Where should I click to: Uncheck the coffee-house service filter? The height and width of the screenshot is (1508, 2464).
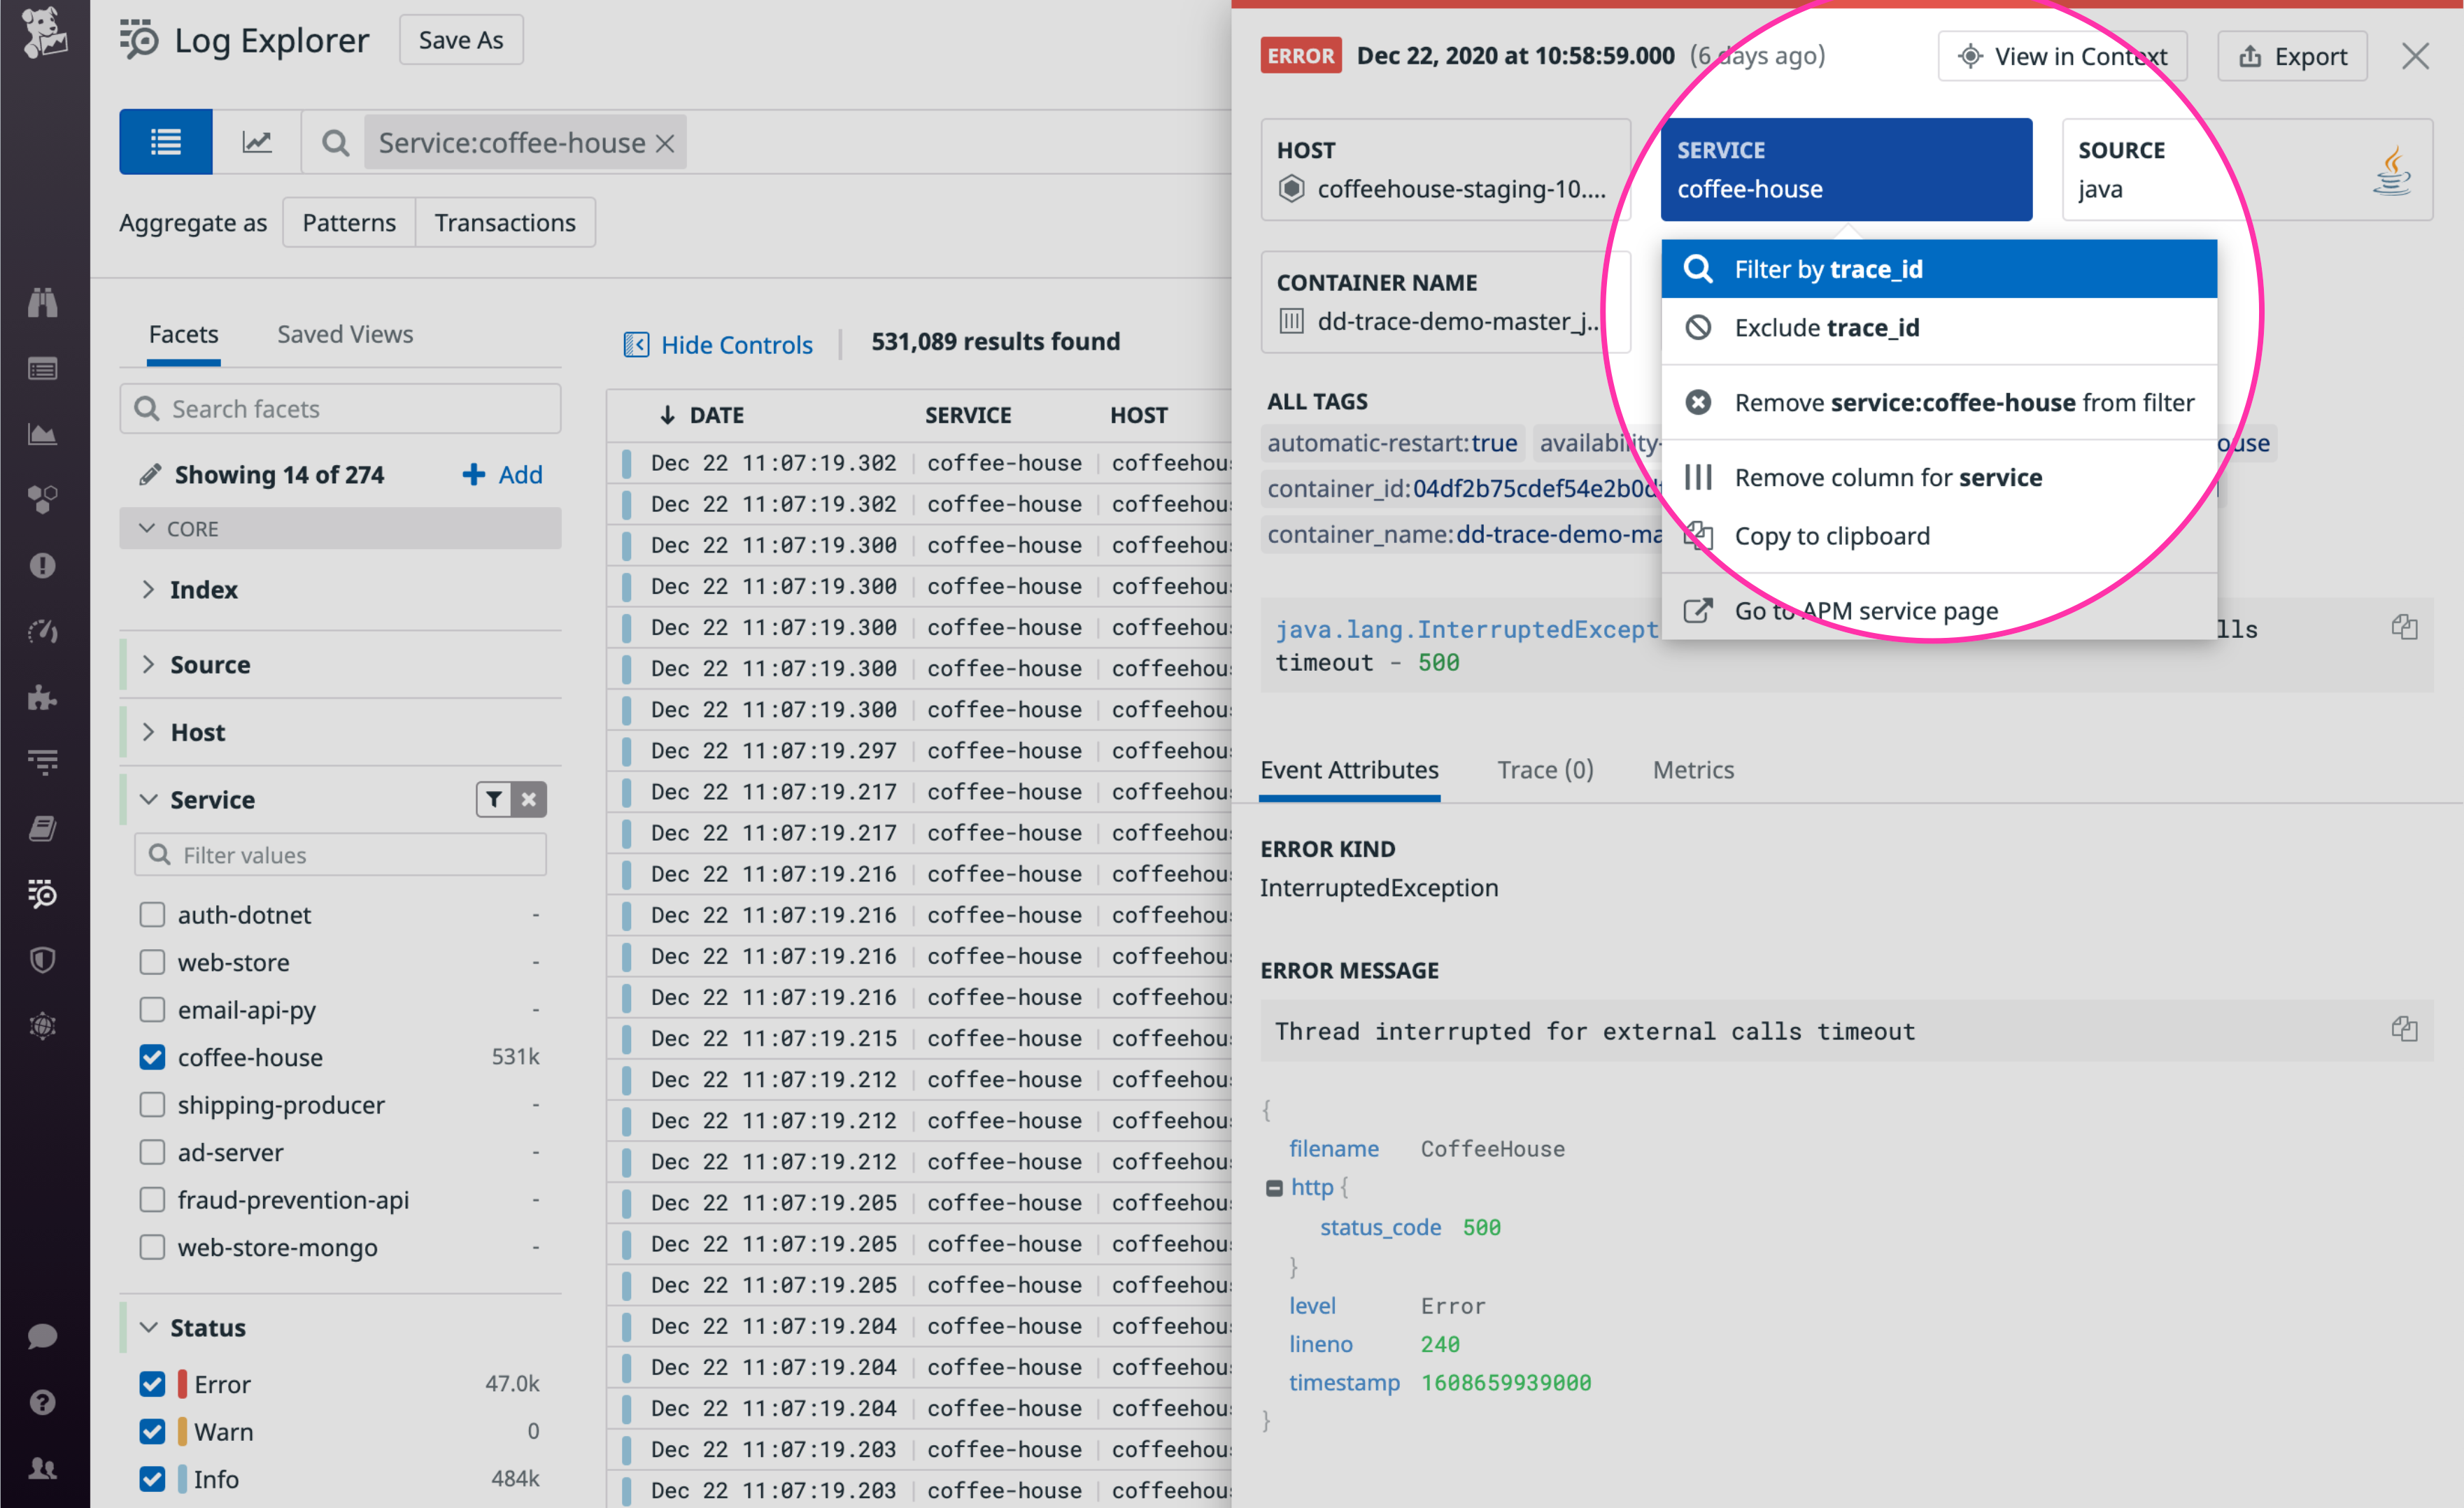[x=152, y=1057]
